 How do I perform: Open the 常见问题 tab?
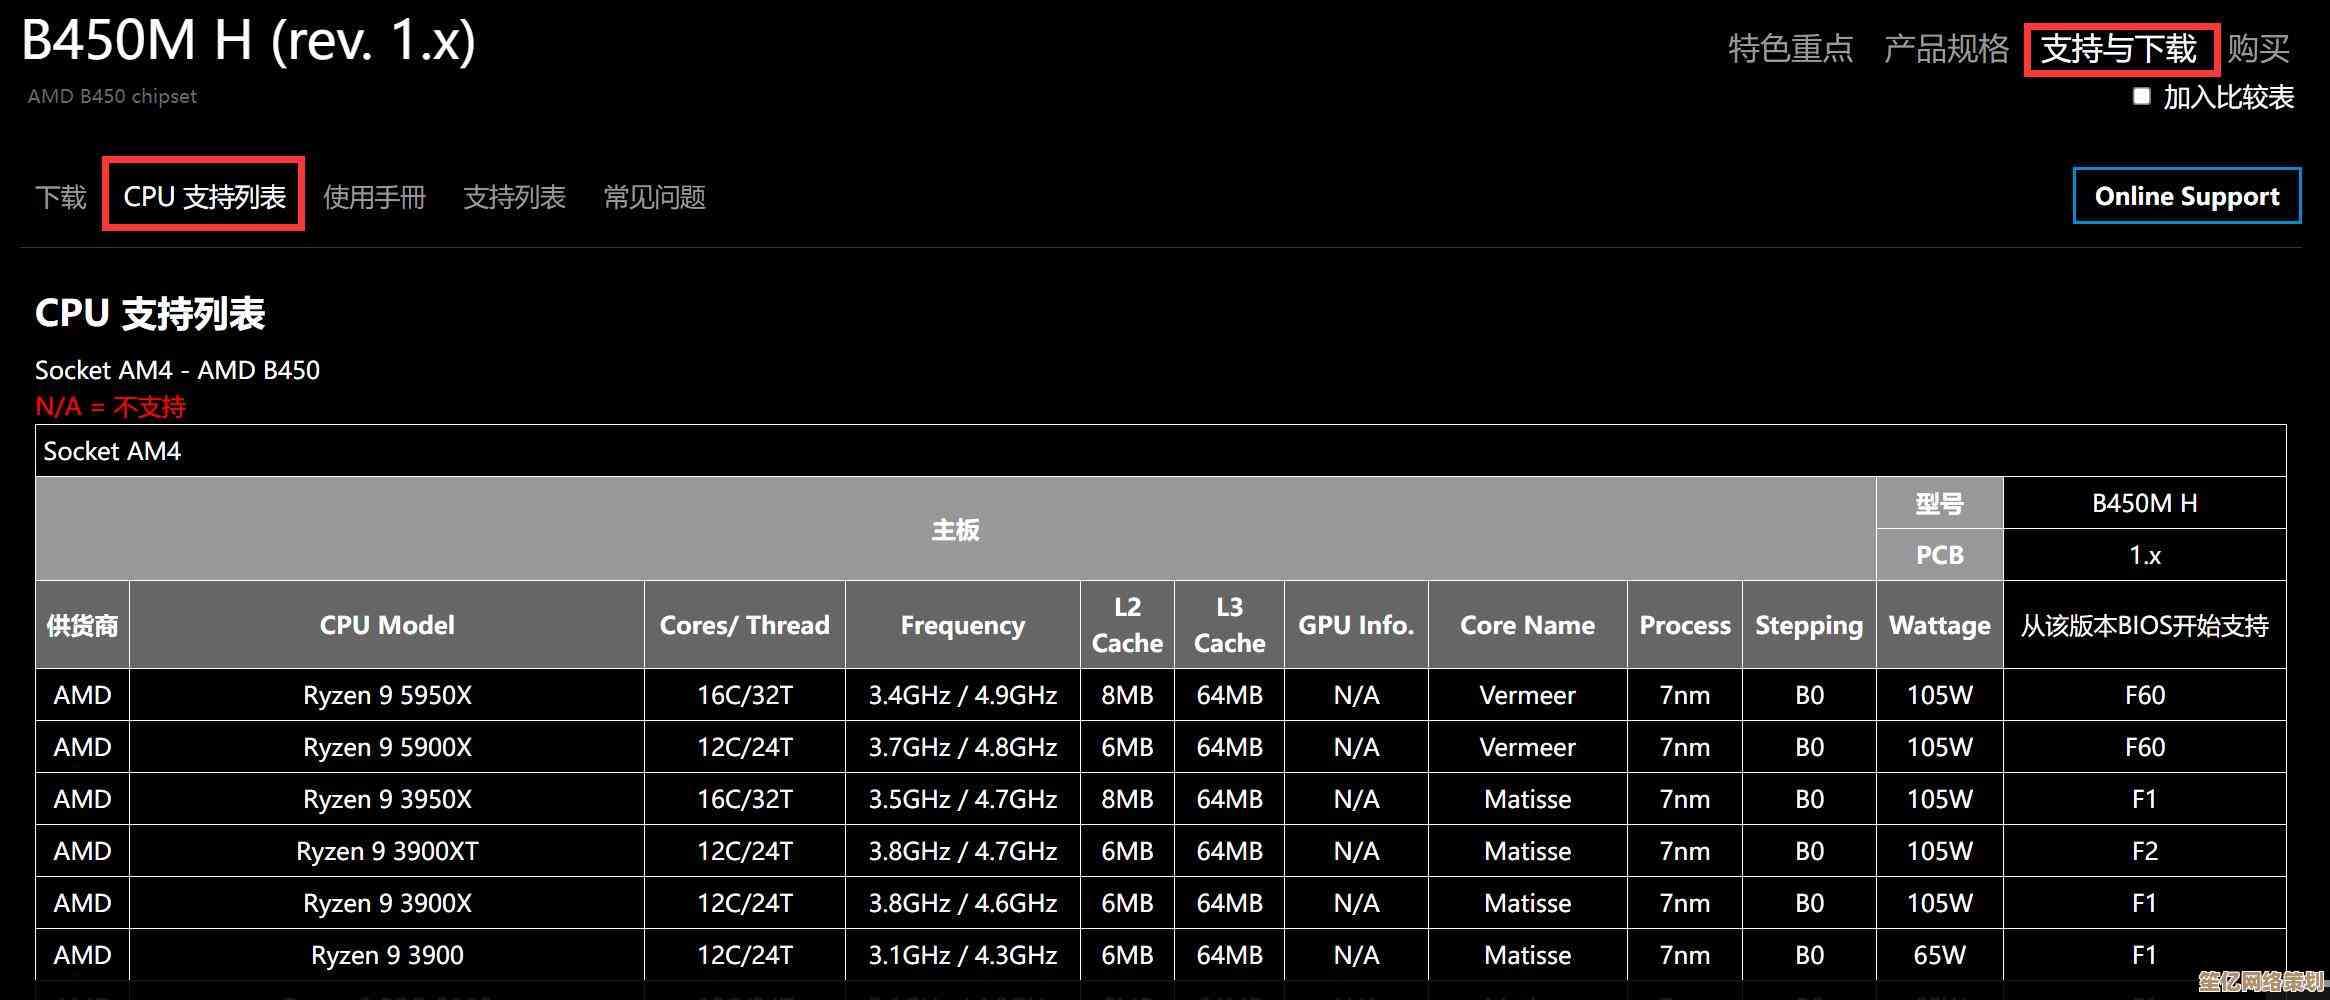655,197
